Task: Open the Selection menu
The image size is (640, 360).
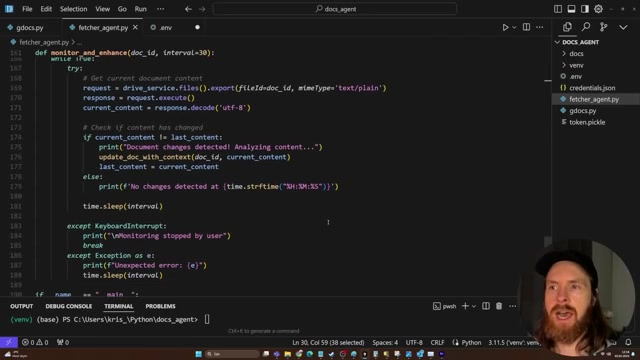Action: pyautogui.click(x=73, y=9)
